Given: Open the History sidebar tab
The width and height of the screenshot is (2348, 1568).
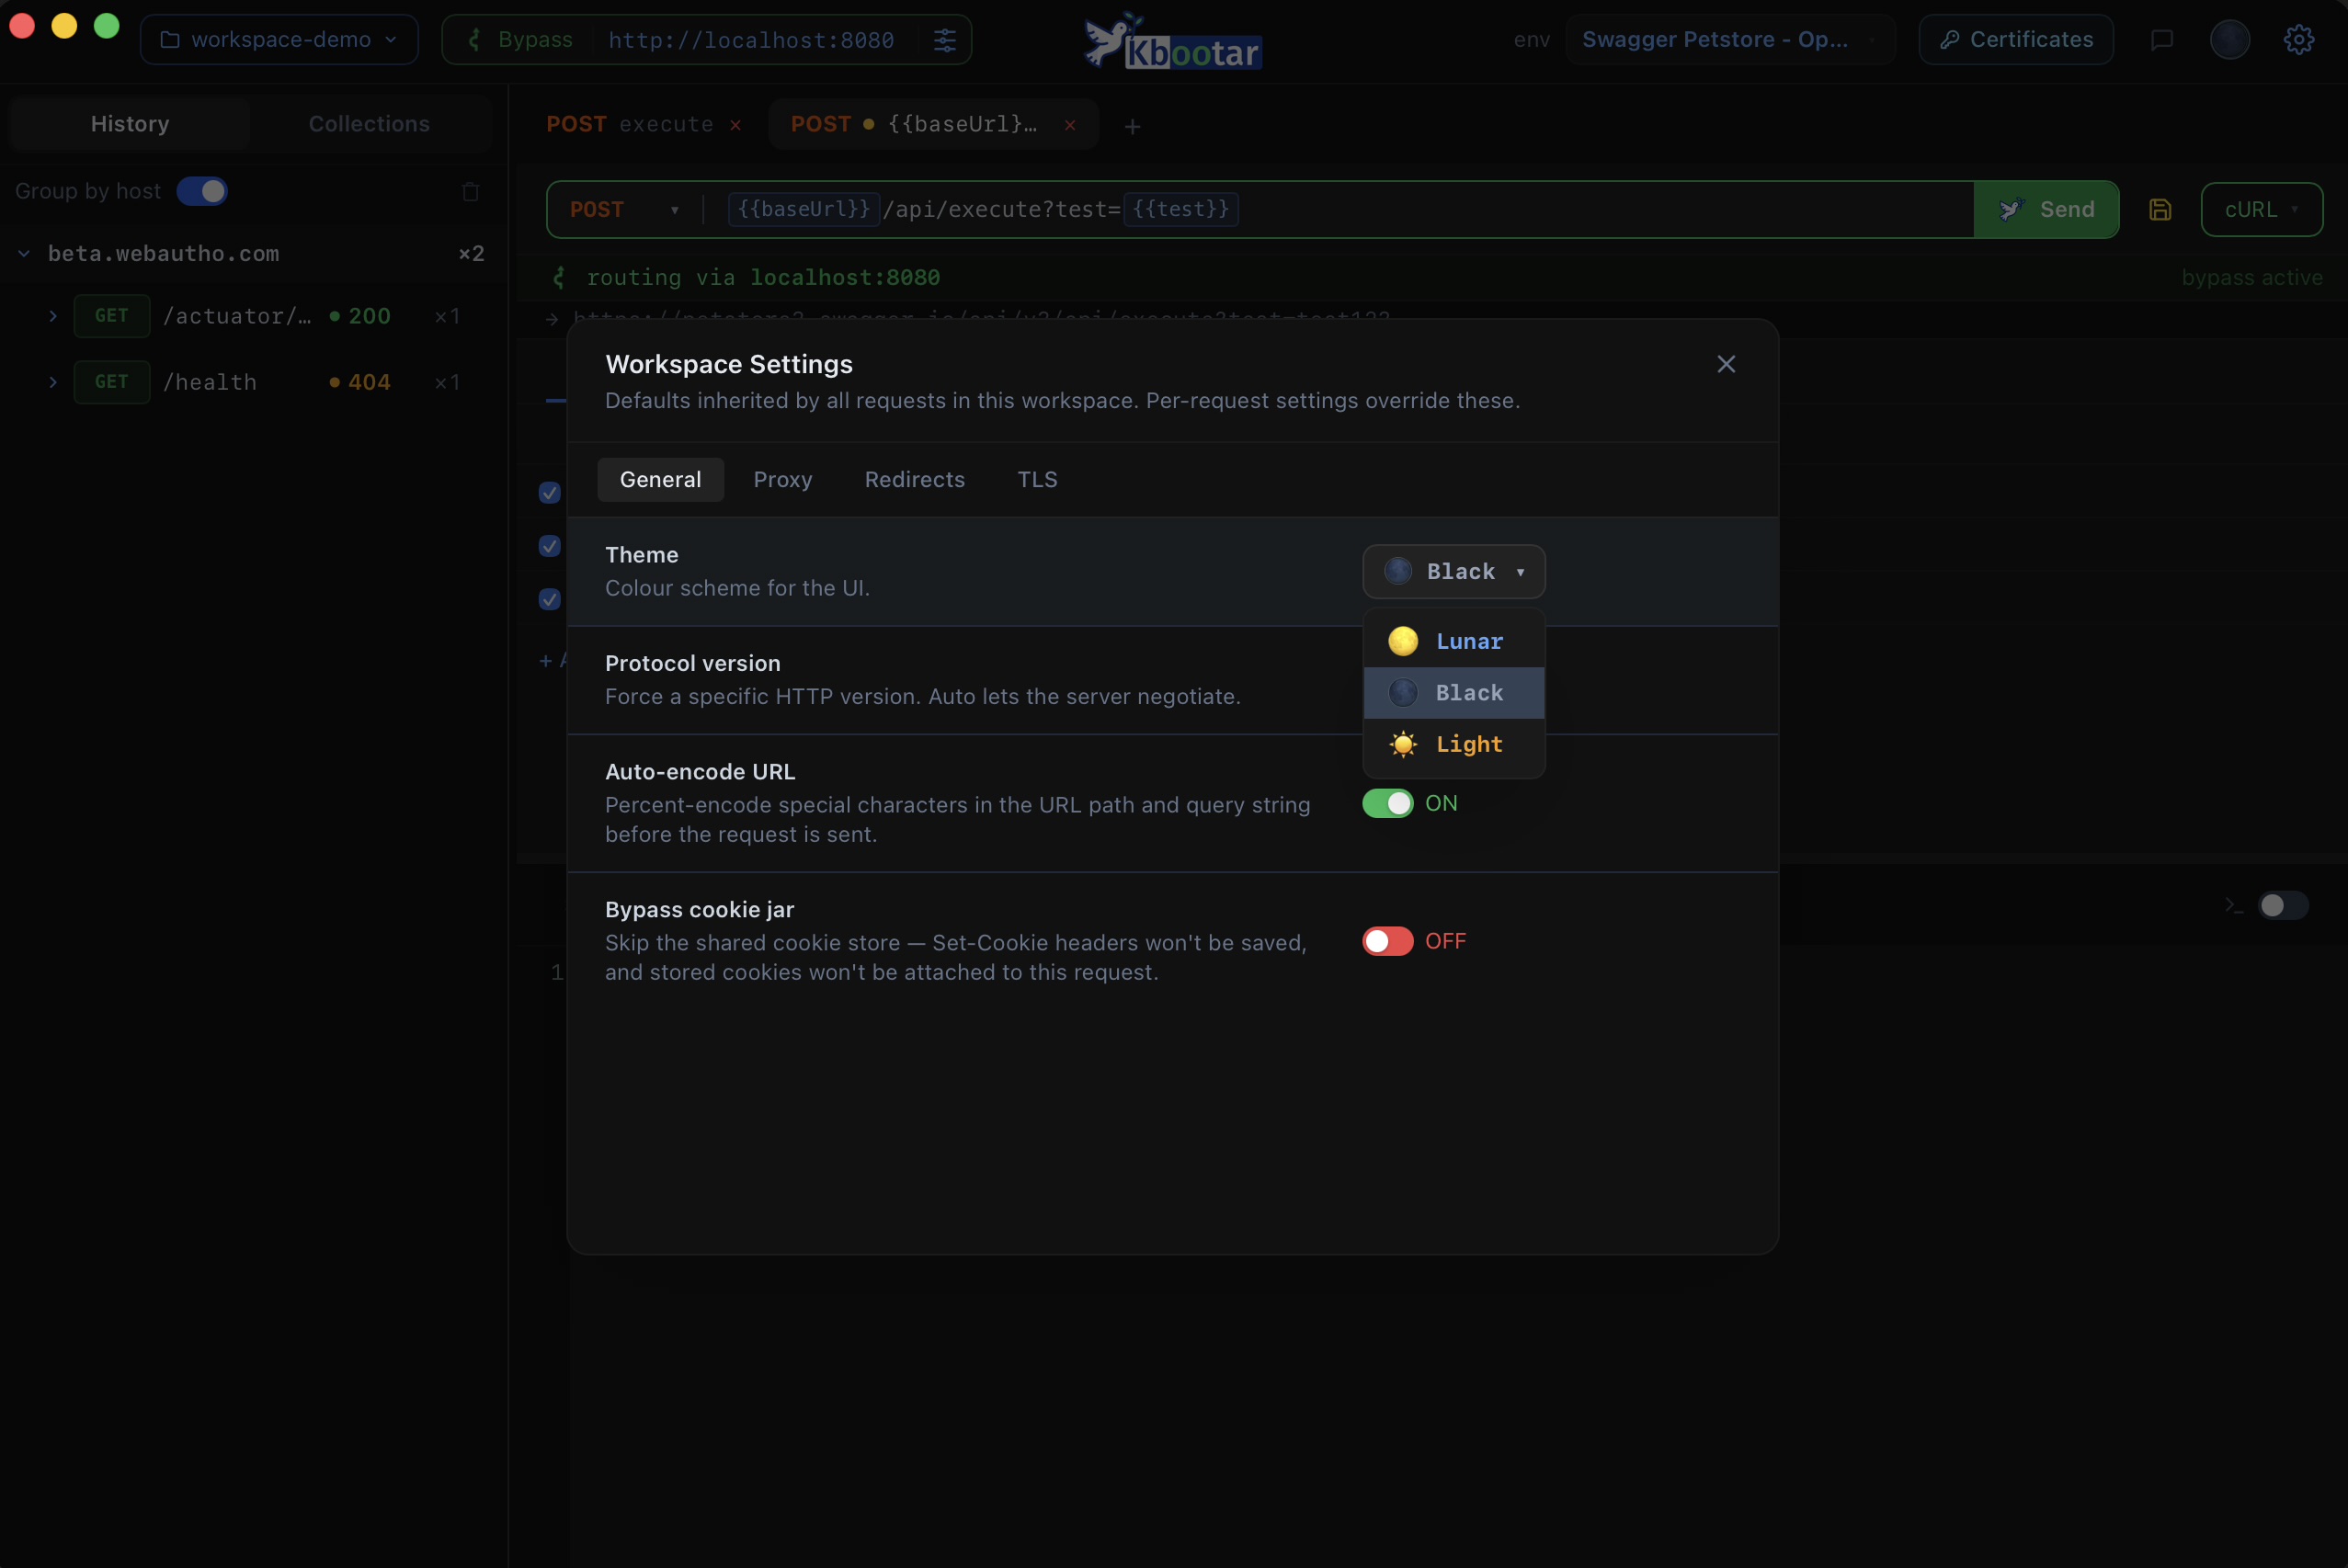Looking at the screenshot, I should [x=130, y=124].
